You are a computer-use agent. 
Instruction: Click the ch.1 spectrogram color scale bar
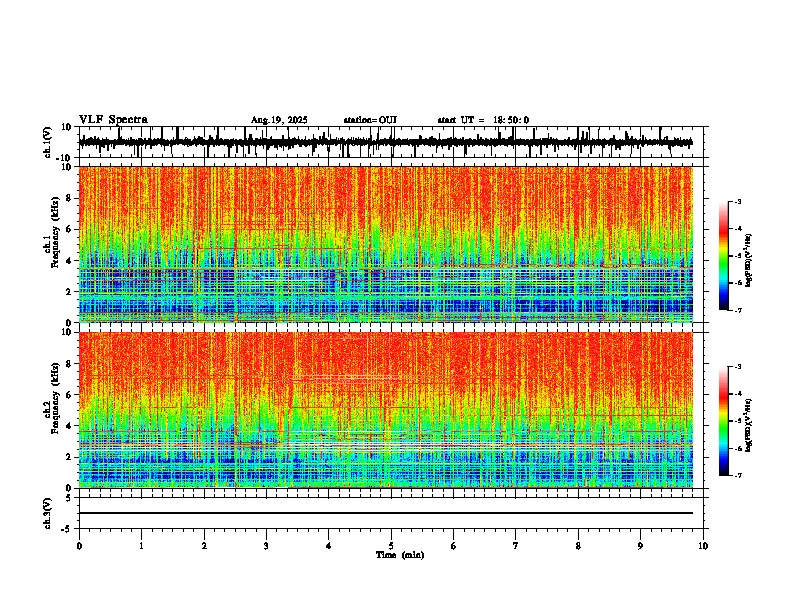pyautogui.click(x=723, y=256)
